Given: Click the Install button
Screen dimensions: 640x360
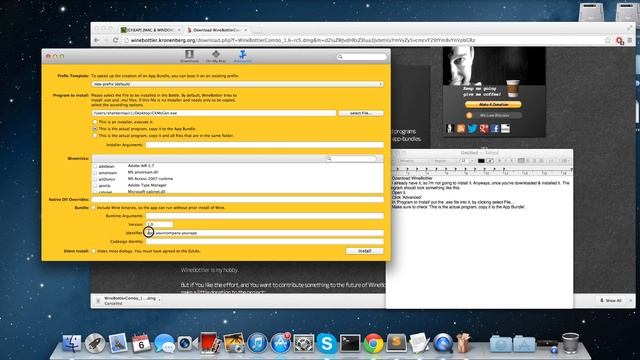Looking at the screenshot, I should [x=364, y=251].
